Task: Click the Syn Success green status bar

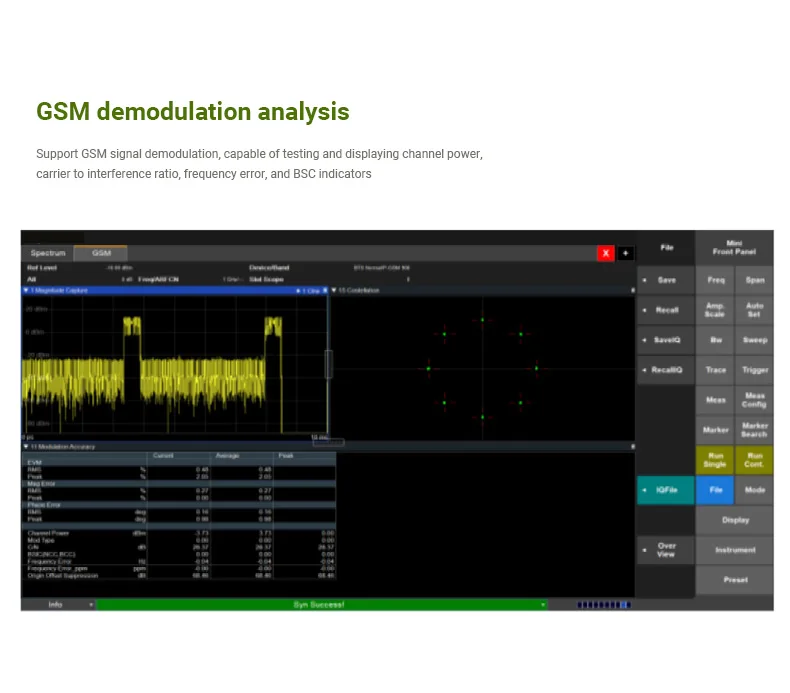Action: [320, 604]
